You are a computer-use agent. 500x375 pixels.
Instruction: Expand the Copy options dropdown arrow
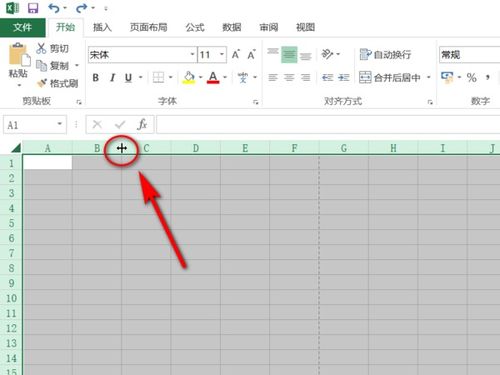point(77,66)
